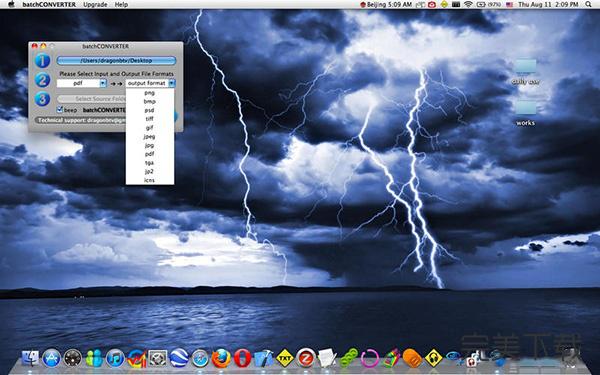Choose gif from the output format list
Screen dimensions: 600x375
coord(150,128)
